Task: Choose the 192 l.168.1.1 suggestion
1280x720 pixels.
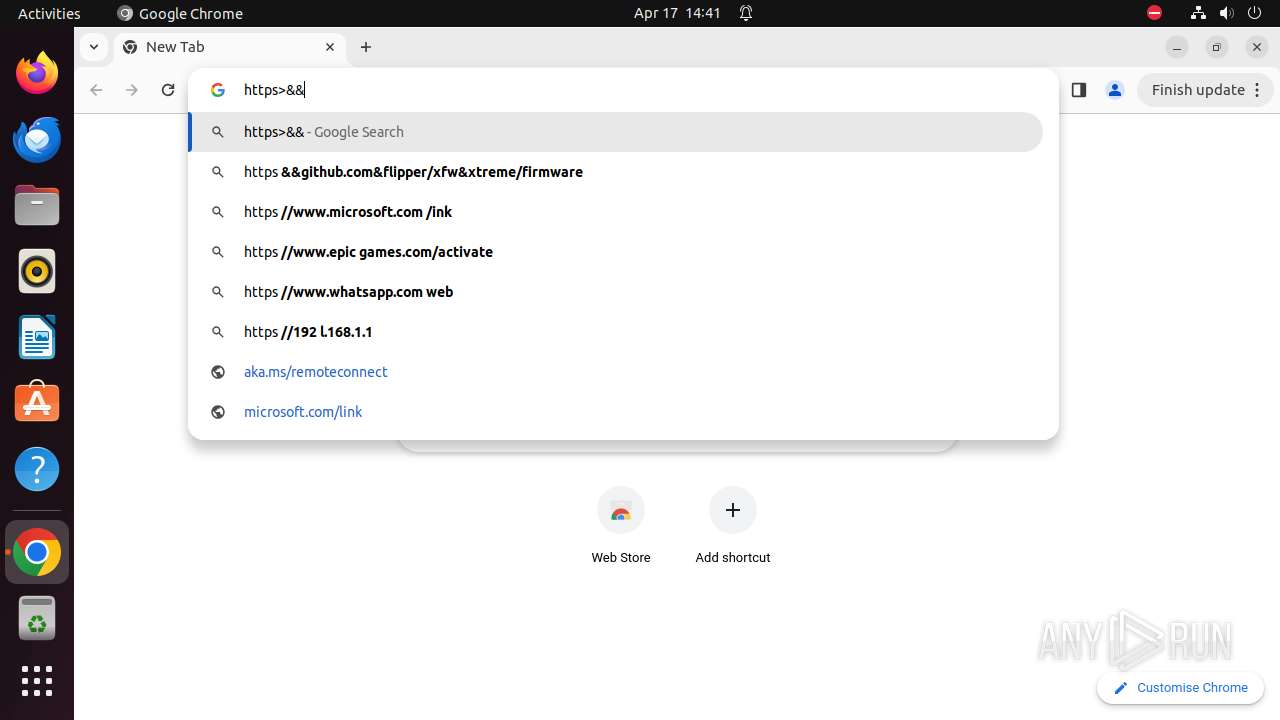Action: (616, 332)
